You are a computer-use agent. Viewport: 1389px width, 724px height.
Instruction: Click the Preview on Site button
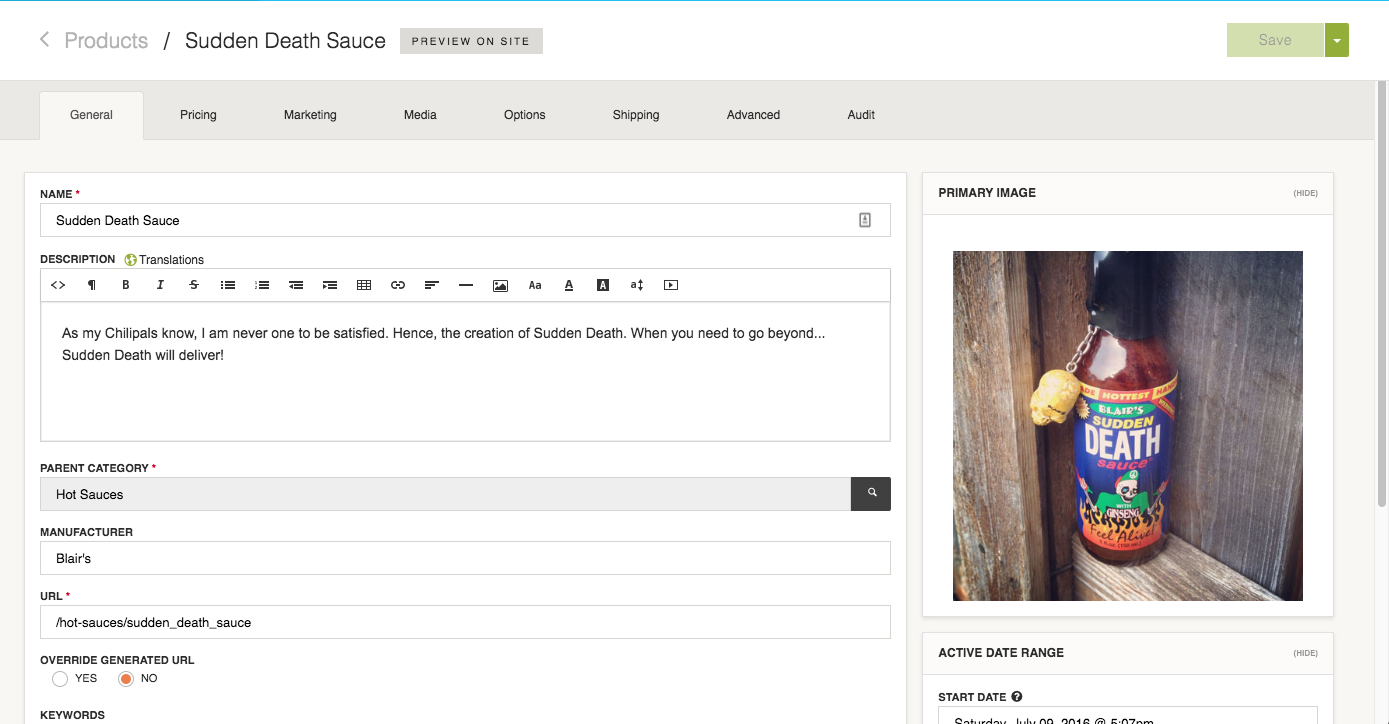tap(471, 41)
